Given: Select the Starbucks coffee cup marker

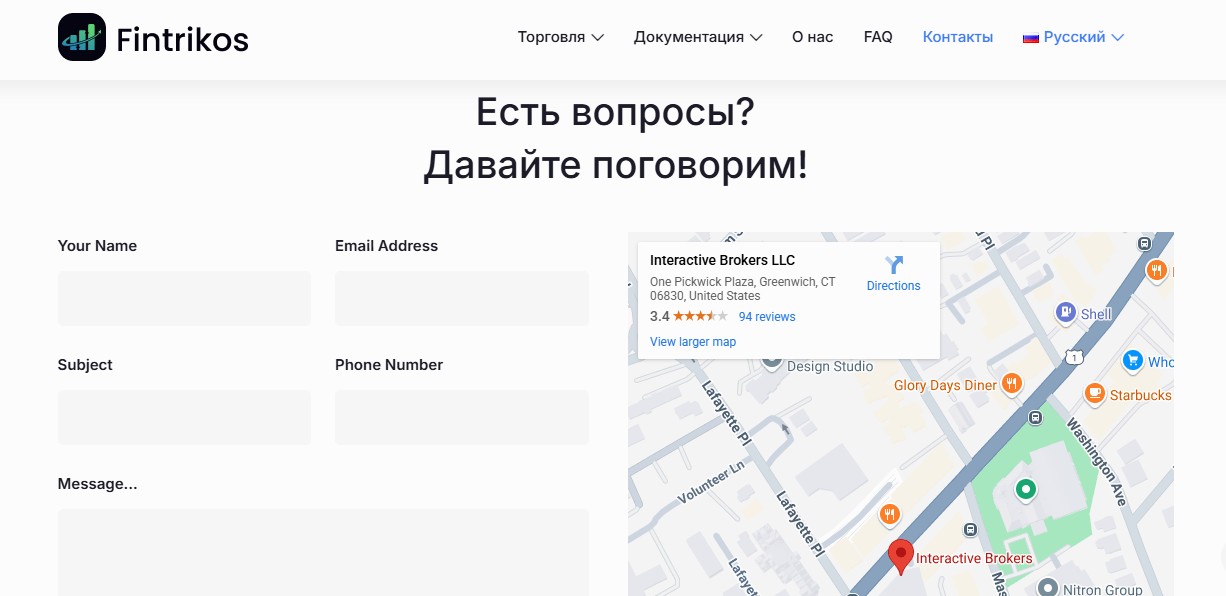Looking at the screenshot, I should (1095, 393).
